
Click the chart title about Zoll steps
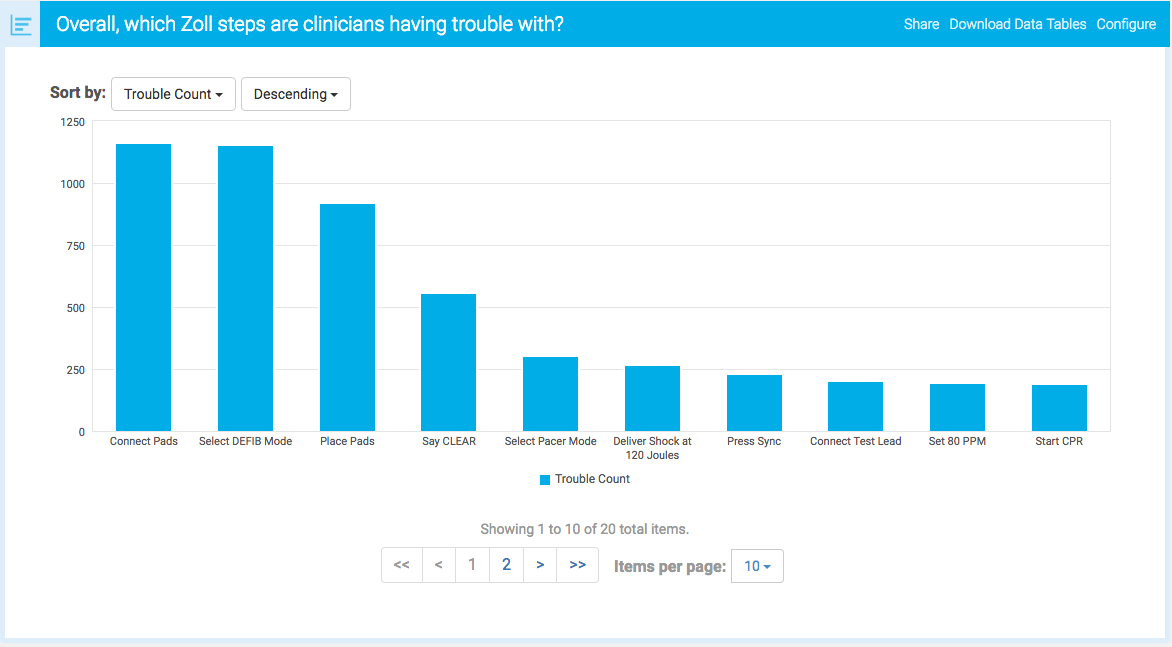[309, 24]
